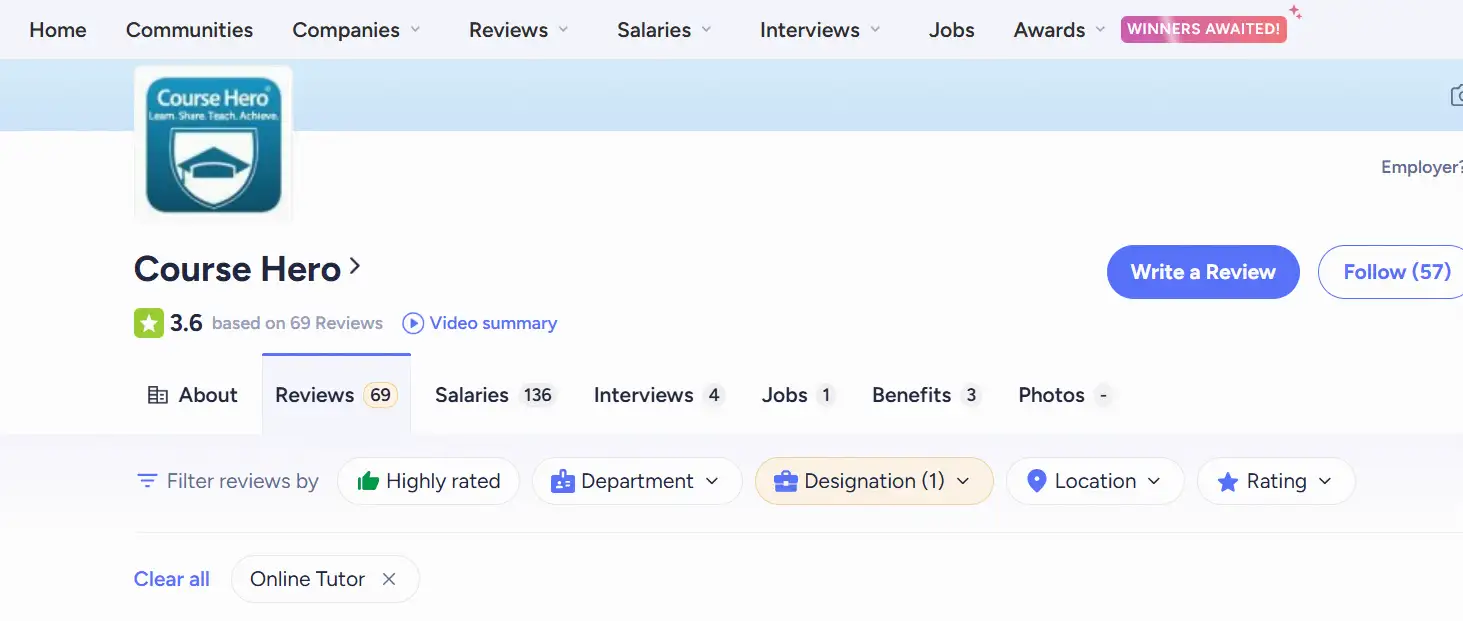
Task: Switch to the Interviews 4 tab
Action: tap(658, 395)
